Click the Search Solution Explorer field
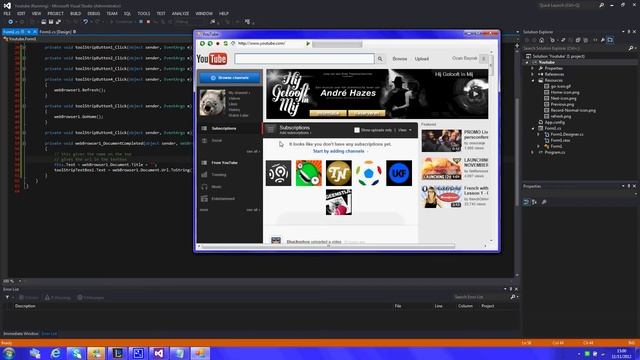The height and width of the screenshot is (360, 640). pos(575,48)
